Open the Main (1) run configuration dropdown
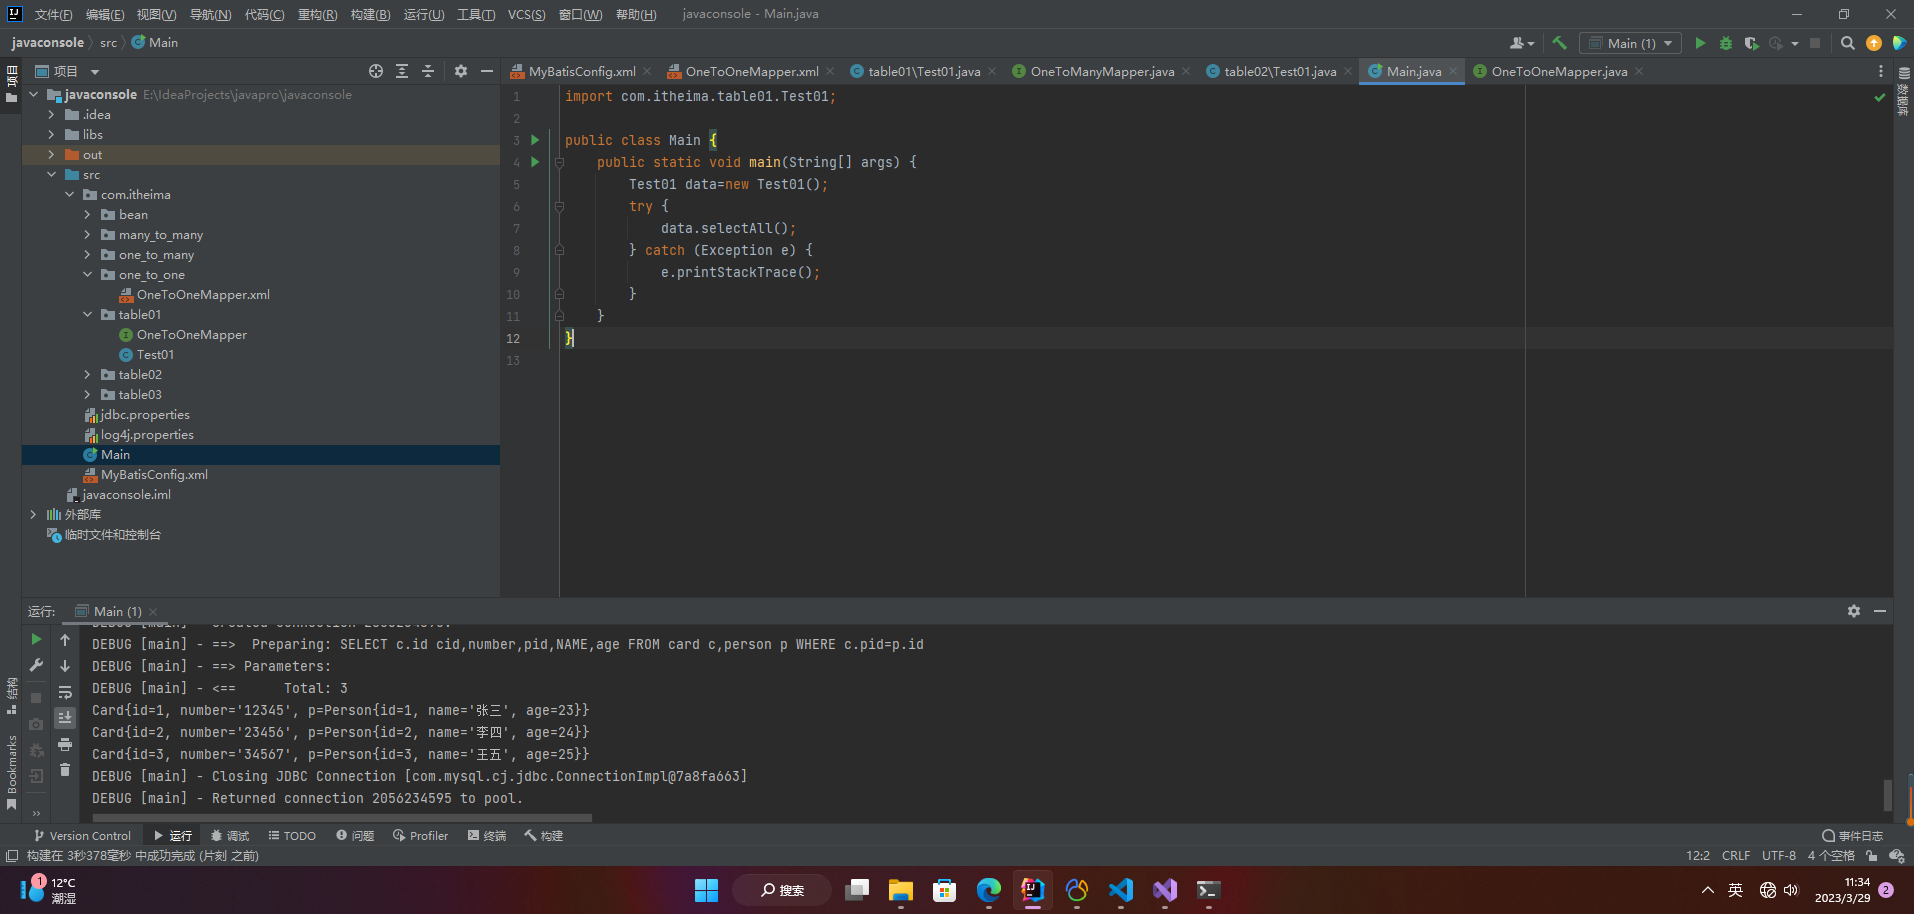The width and height of the screenshot is (1914, 914). tap(1631, 43)
